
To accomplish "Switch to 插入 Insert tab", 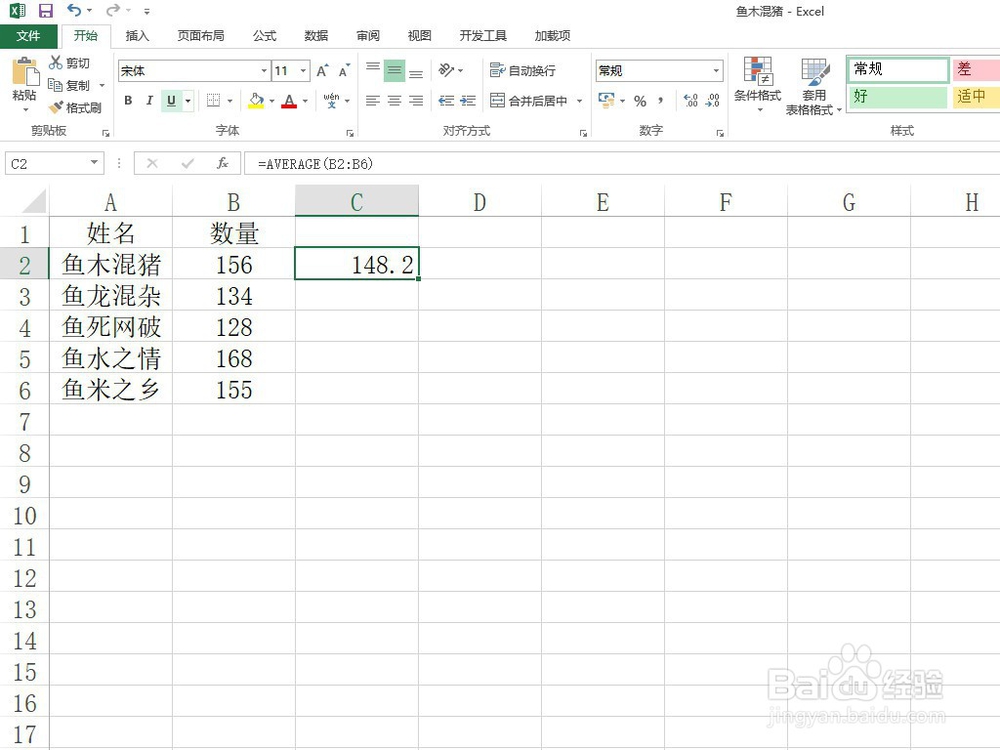I will (137, 36).
